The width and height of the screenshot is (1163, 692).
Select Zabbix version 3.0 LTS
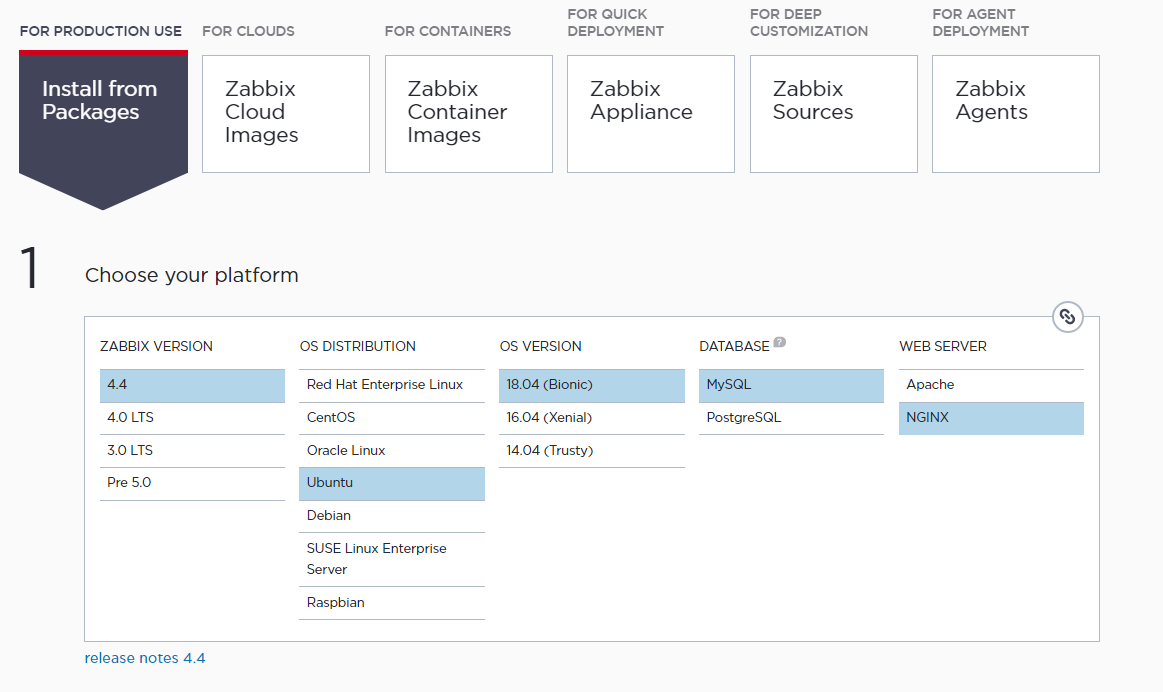[192, 451]
